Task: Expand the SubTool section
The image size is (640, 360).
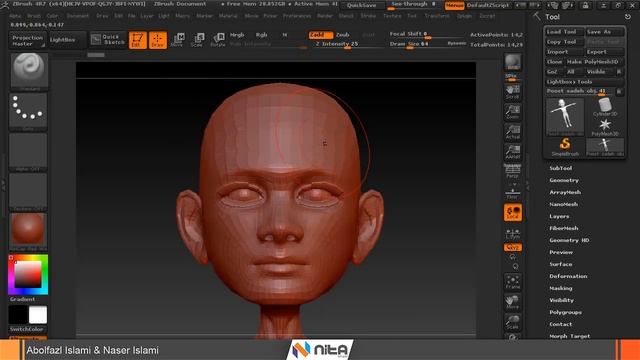Action: [560, 168]
